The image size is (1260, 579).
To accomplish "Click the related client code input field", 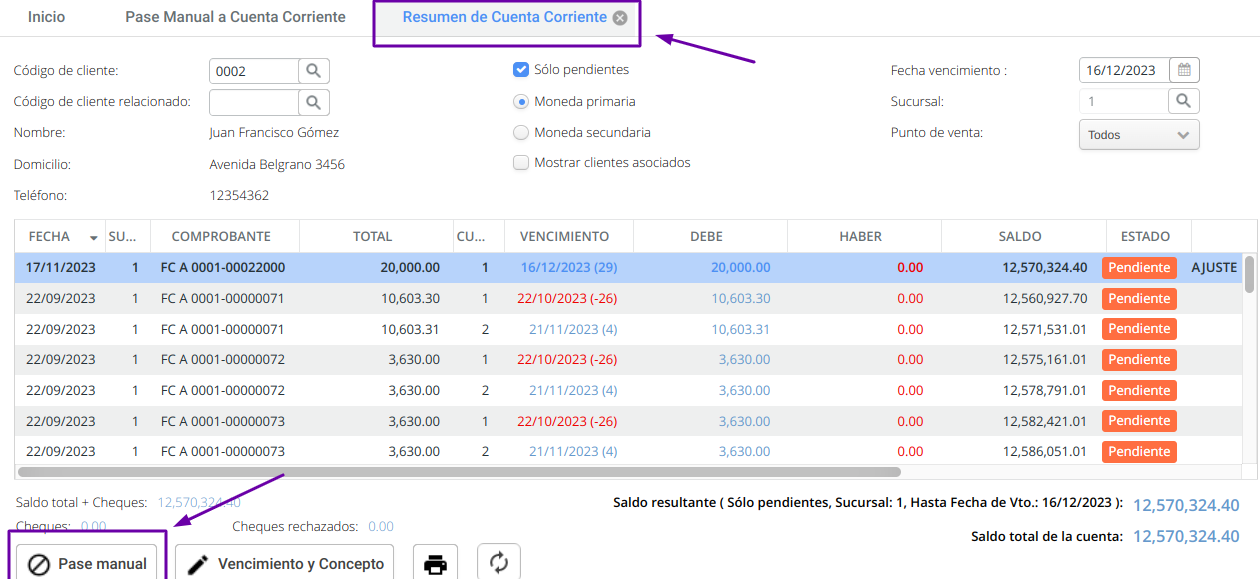I will [x=254, y=102].
